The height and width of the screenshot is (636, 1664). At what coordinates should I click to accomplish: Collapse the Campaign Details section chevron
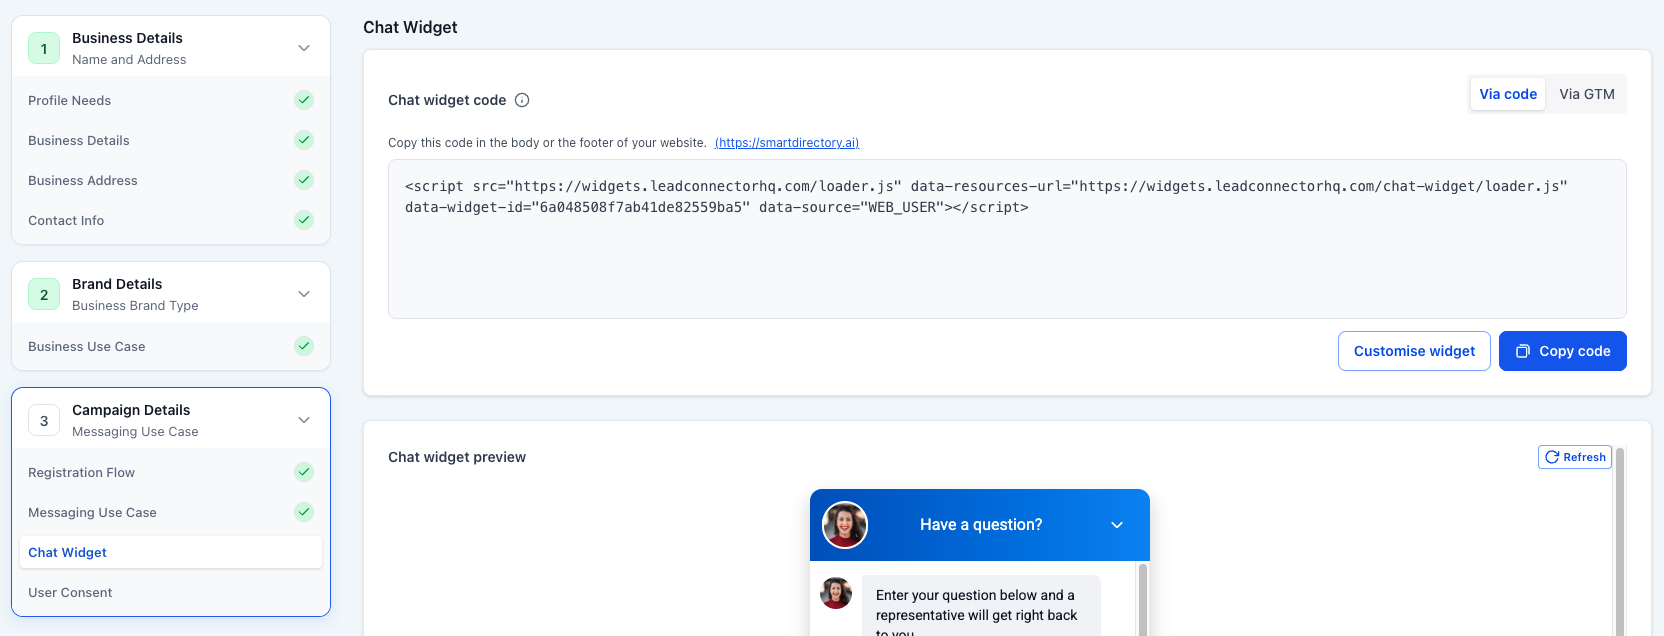pyautogui.click(x=304, y=420)
